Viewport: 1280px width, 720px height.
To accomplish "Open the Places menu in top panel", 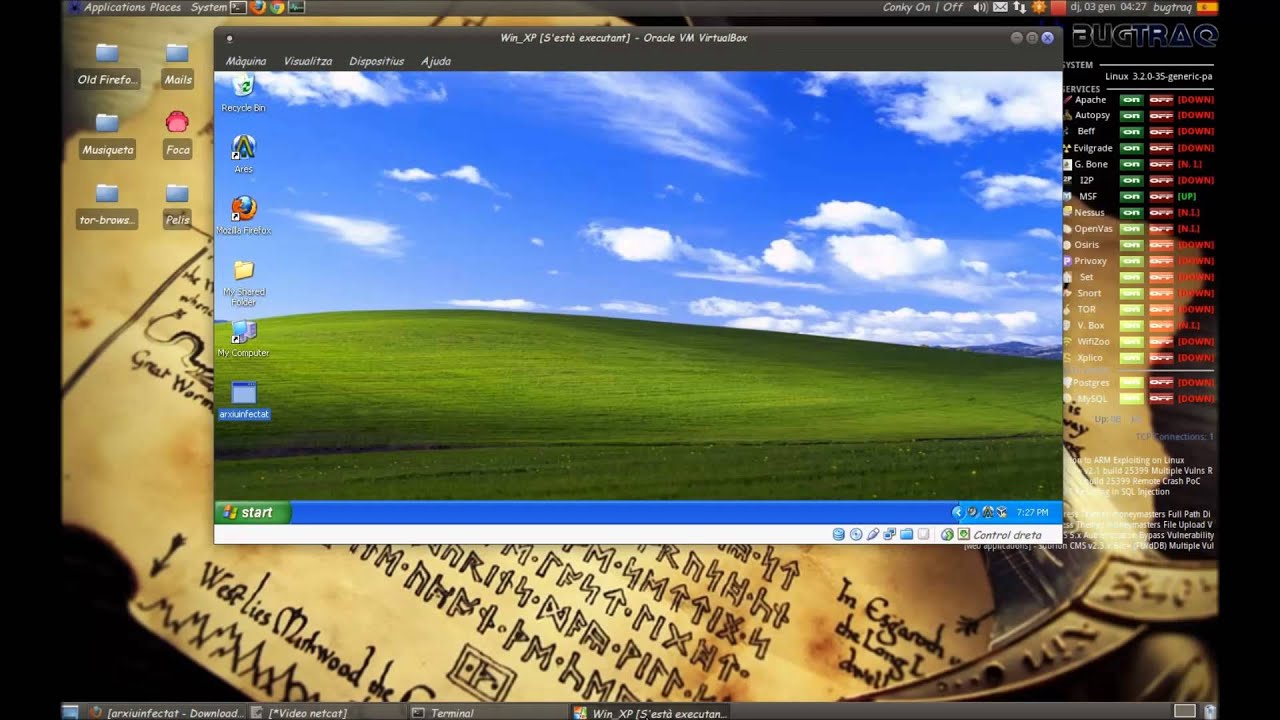I will tap(165, 7).
